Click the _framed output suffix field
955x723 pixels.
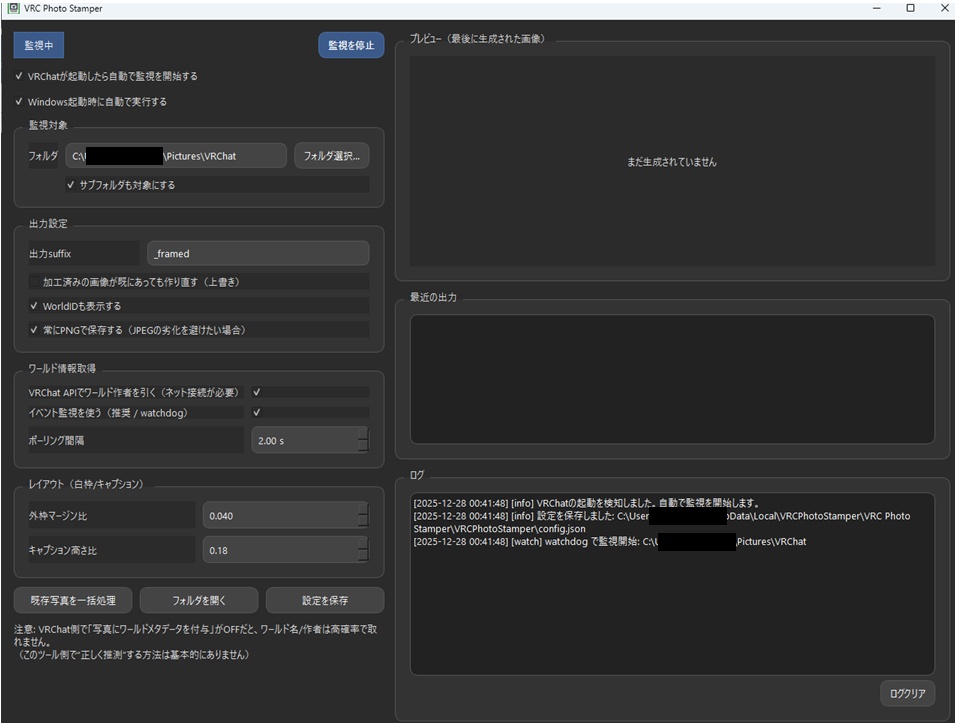258,253
